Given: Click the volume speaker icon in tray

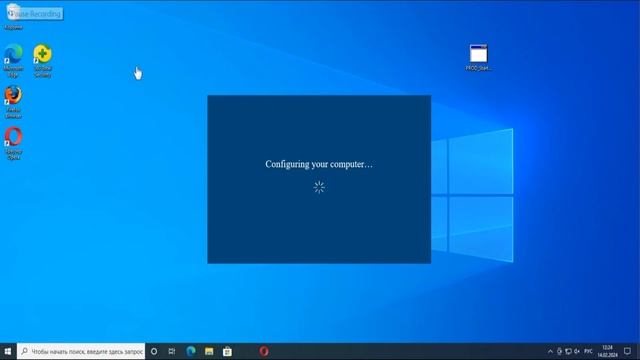Looking at the screenshot, I should tap(577, 351).
